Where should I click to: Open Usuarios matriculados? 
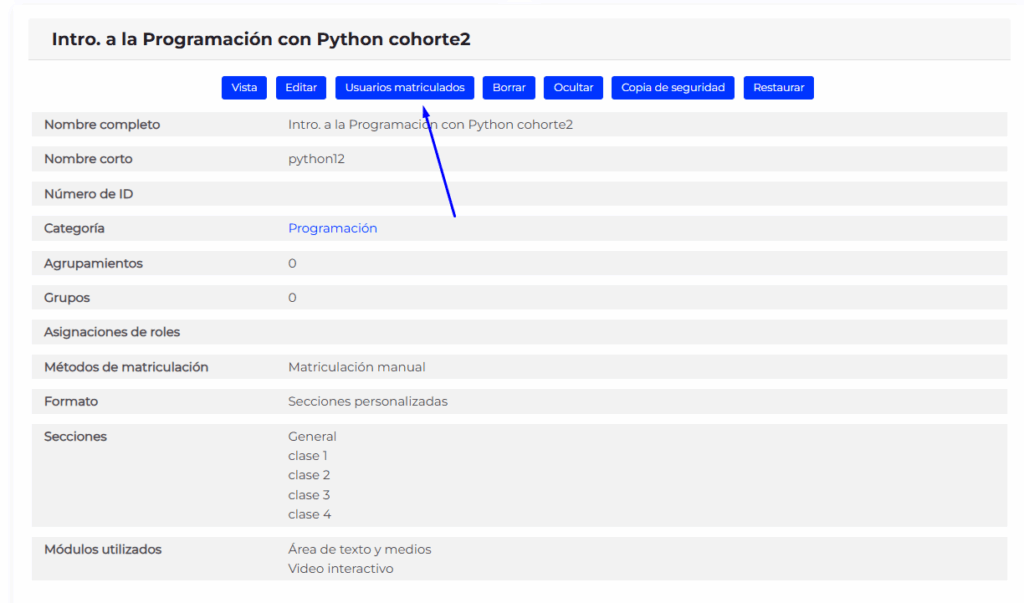click(x=404, y=88)
